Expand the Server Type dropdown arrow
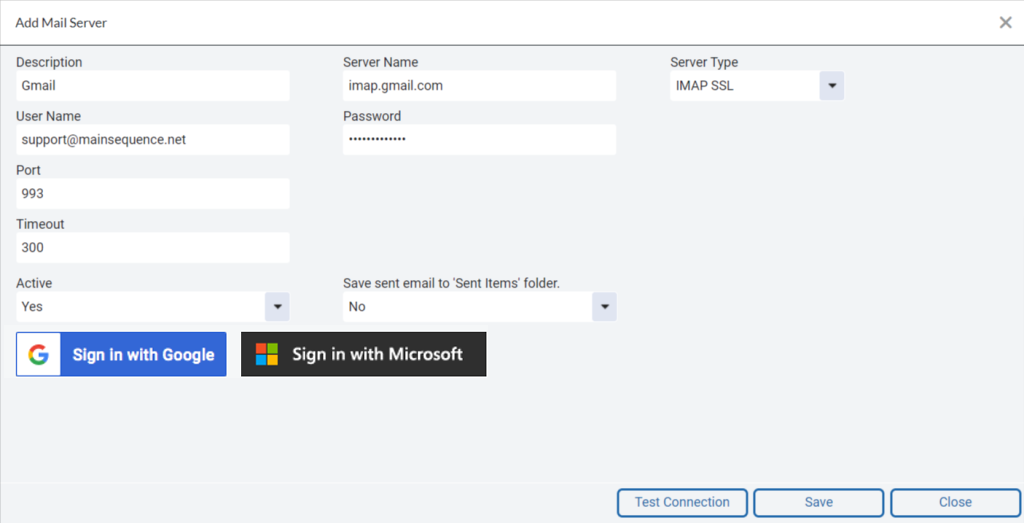Viewport: 1024px width, 523px height. click(831, 86)
